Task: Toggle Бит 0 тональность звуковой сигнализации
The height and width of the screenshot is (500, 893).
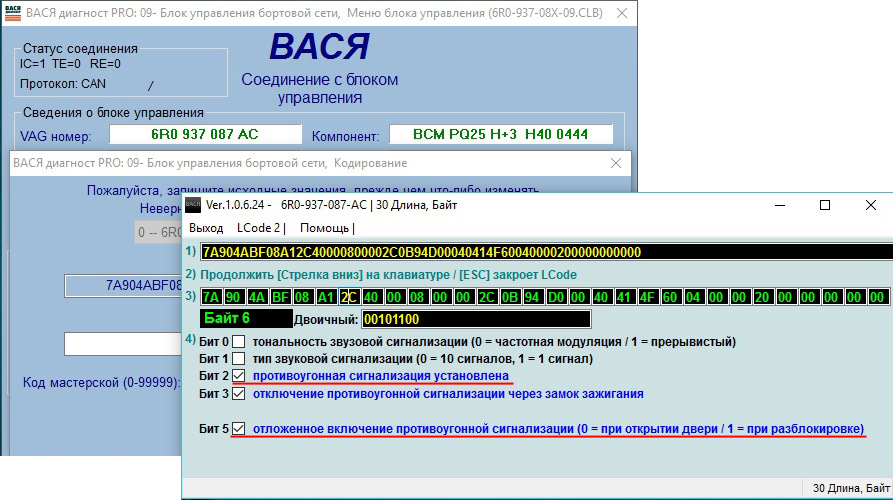Action: click(239, 342)
